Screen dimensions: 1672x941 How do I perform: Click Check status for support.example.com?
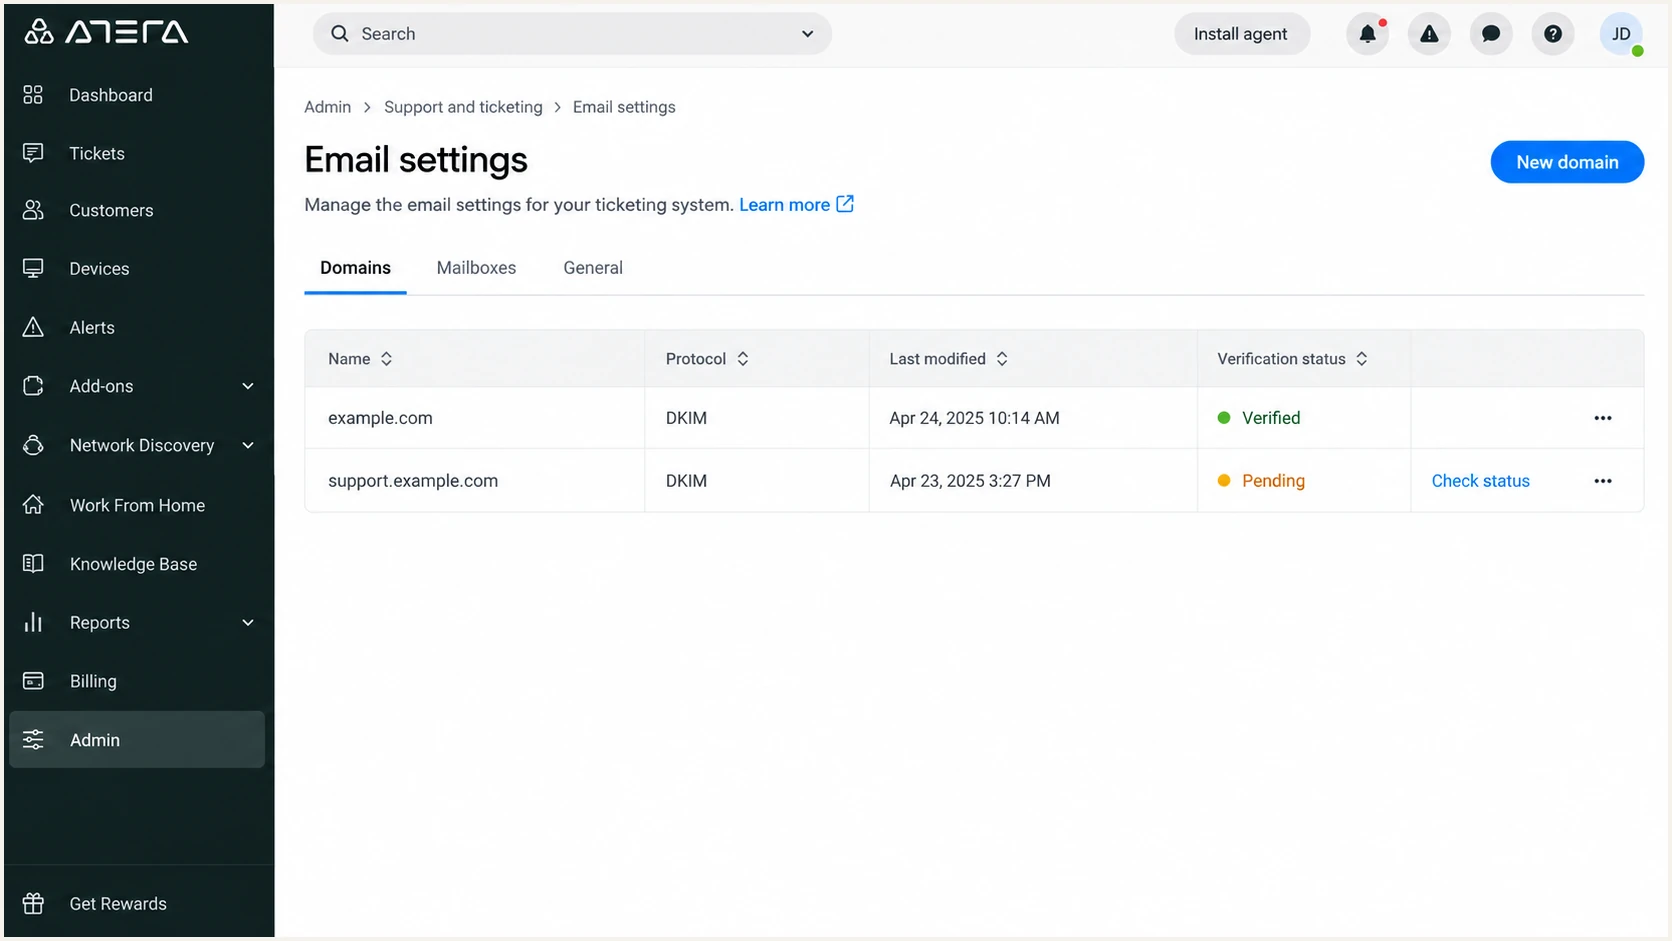point(1480,481)
